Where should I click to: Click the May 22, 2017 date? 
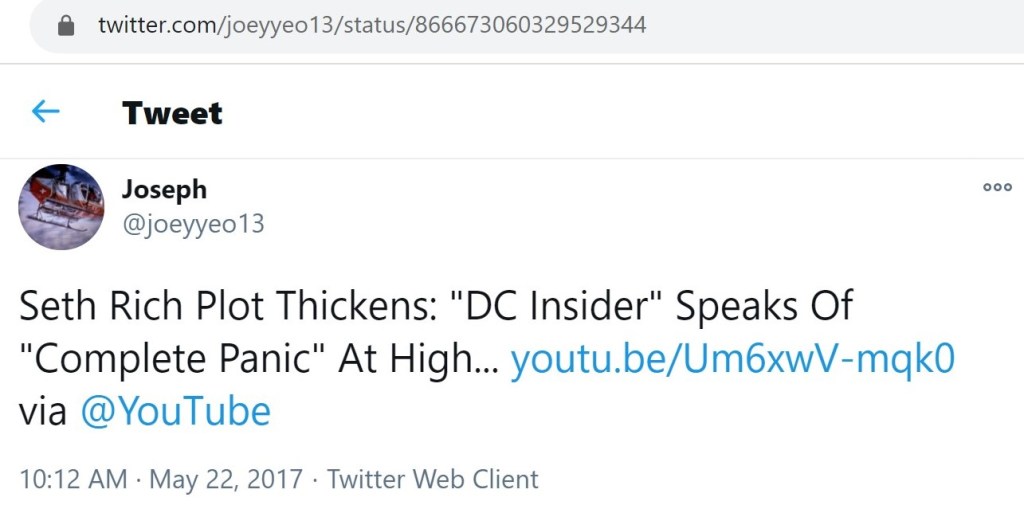pos(226,479)
